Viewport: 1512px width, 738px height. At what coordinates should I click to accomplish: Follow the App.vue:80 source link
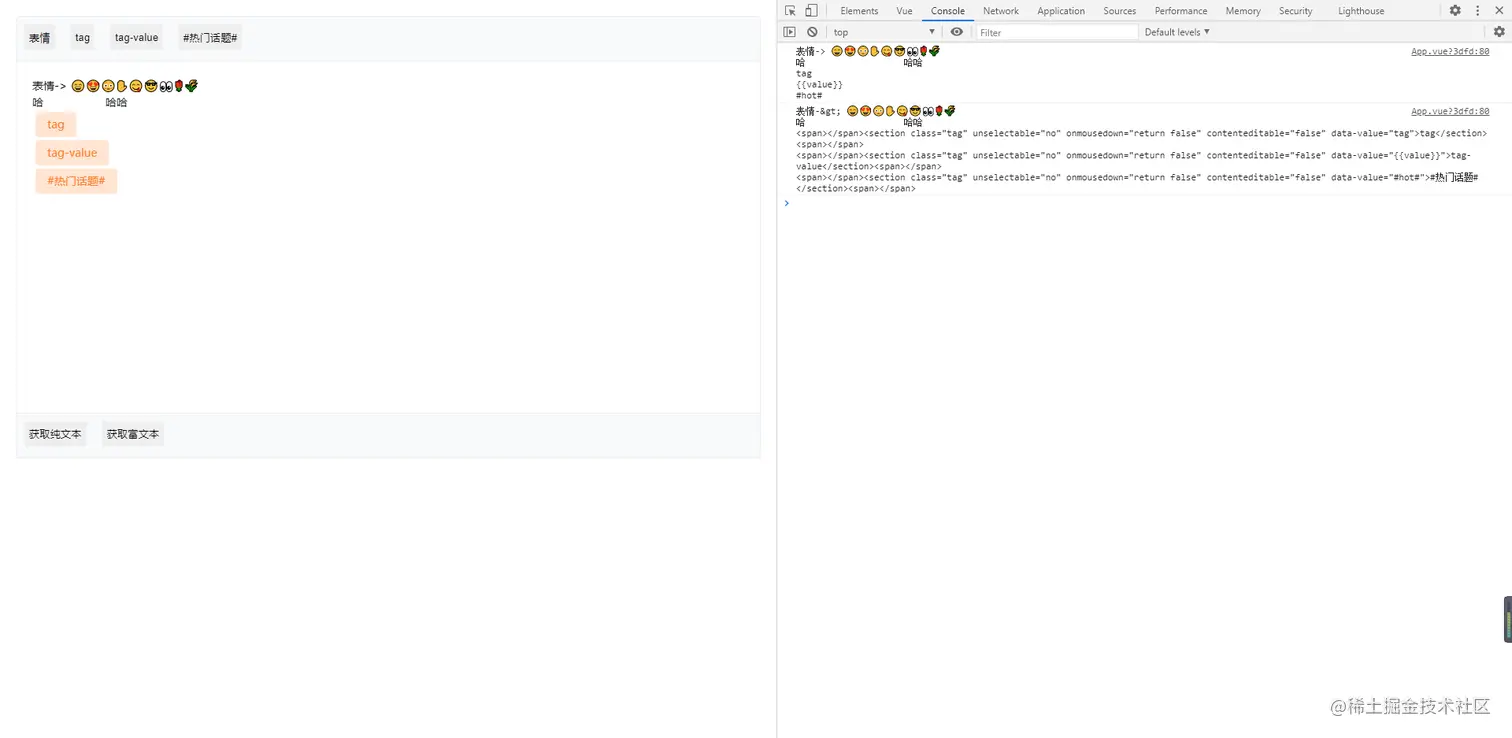click(1450, 51)
